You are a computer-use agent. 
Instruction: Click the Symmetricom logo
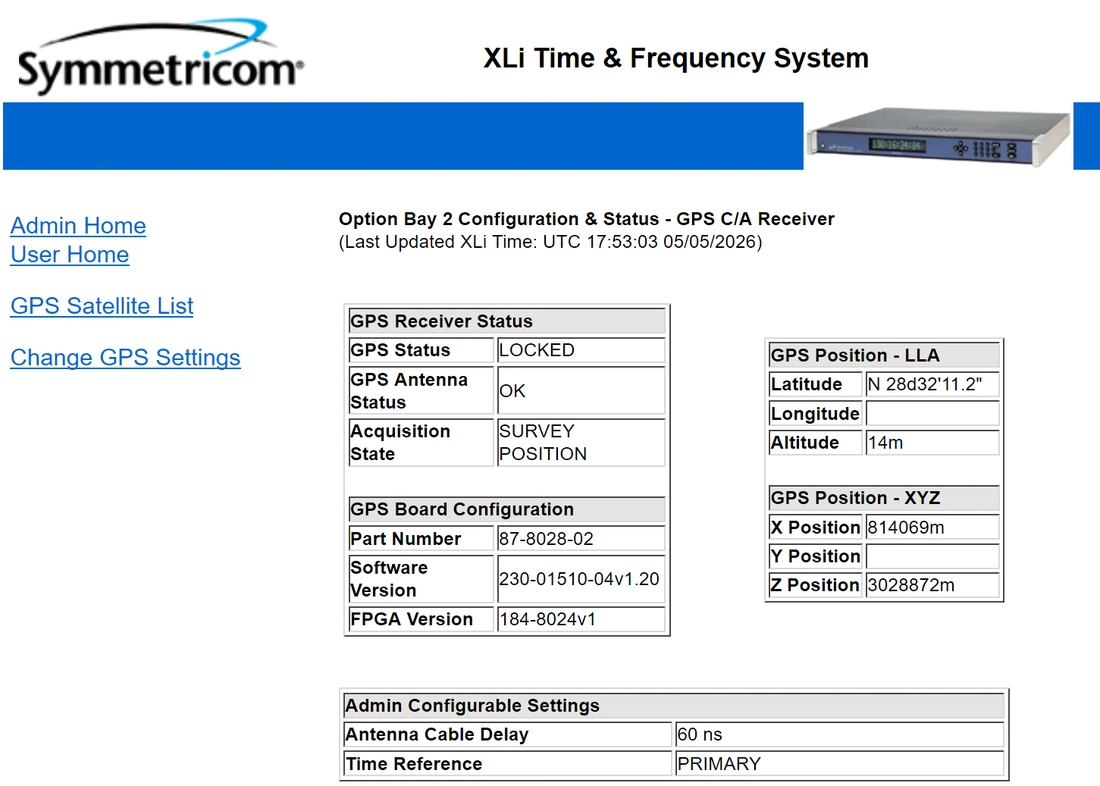point(161,56)
